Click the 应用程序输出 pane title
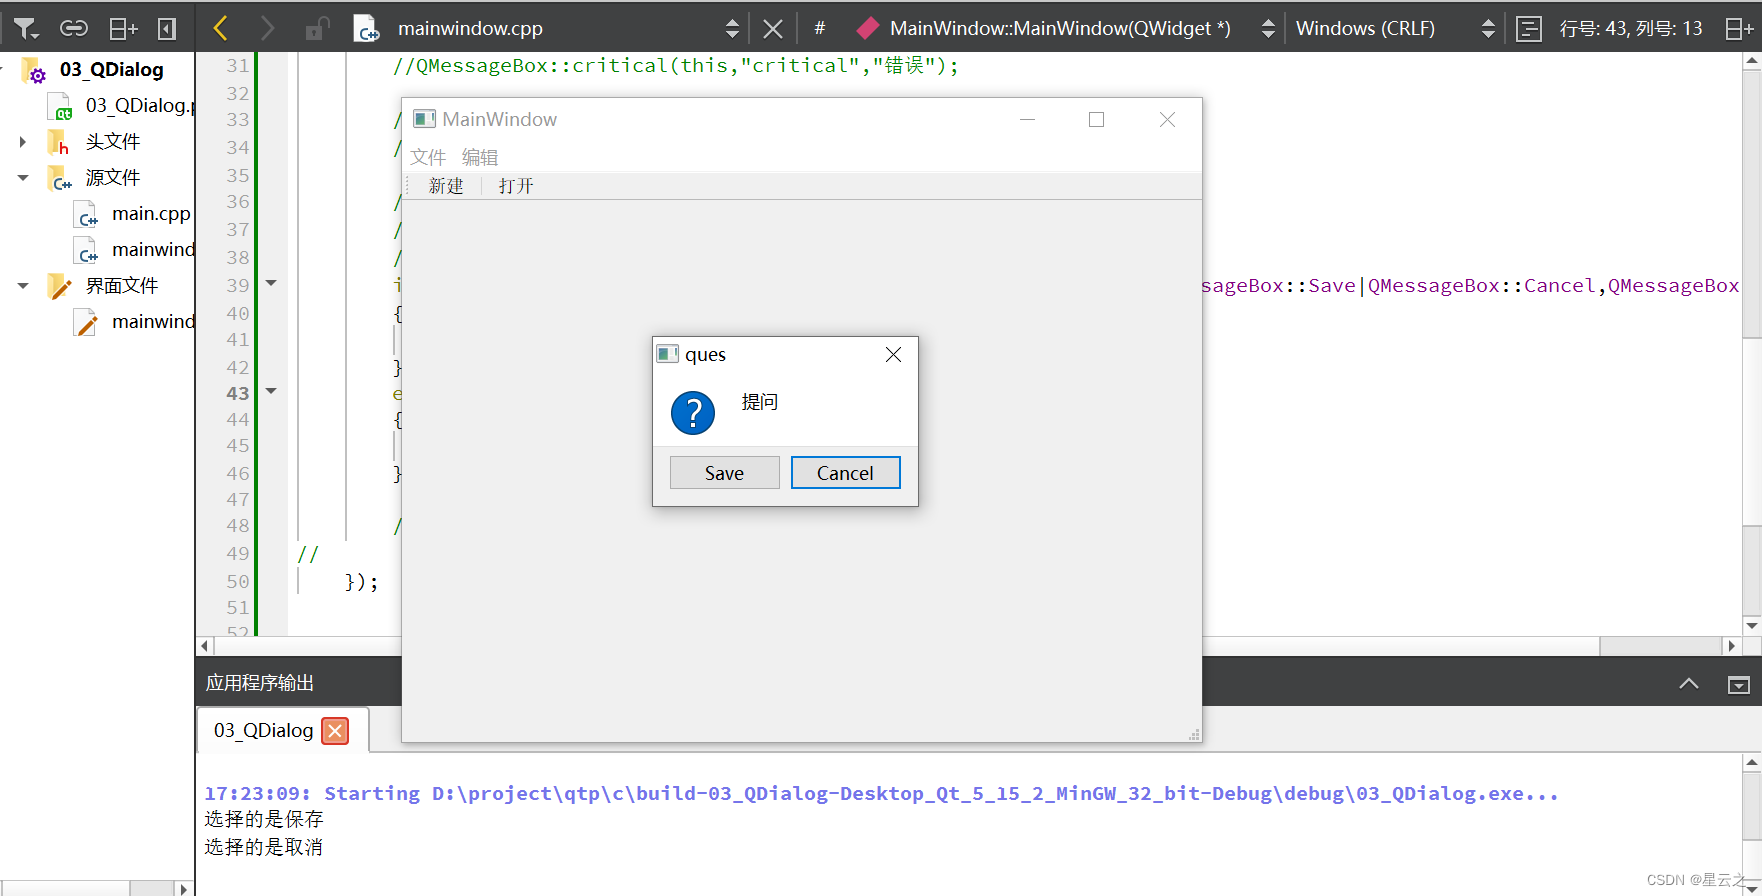Screen dimensions: 1762x896 [x=260, y=683]
